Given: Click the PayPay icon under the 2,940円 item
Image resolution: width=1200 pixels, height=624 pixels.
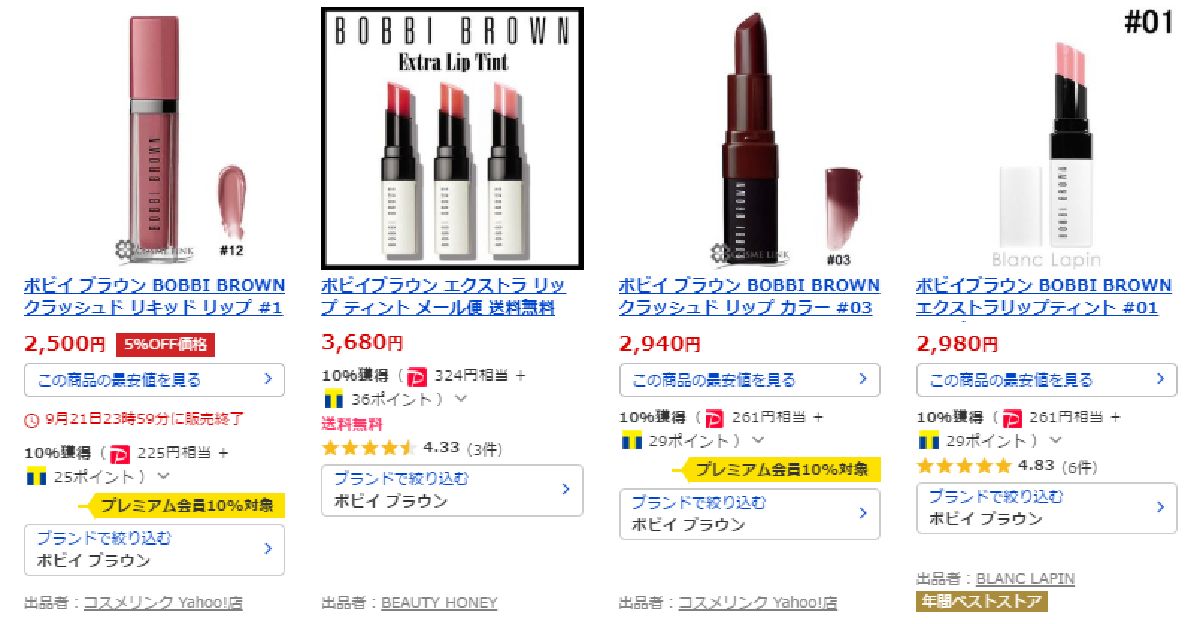Looking at the screenshot, I should (x=715, y=418).
